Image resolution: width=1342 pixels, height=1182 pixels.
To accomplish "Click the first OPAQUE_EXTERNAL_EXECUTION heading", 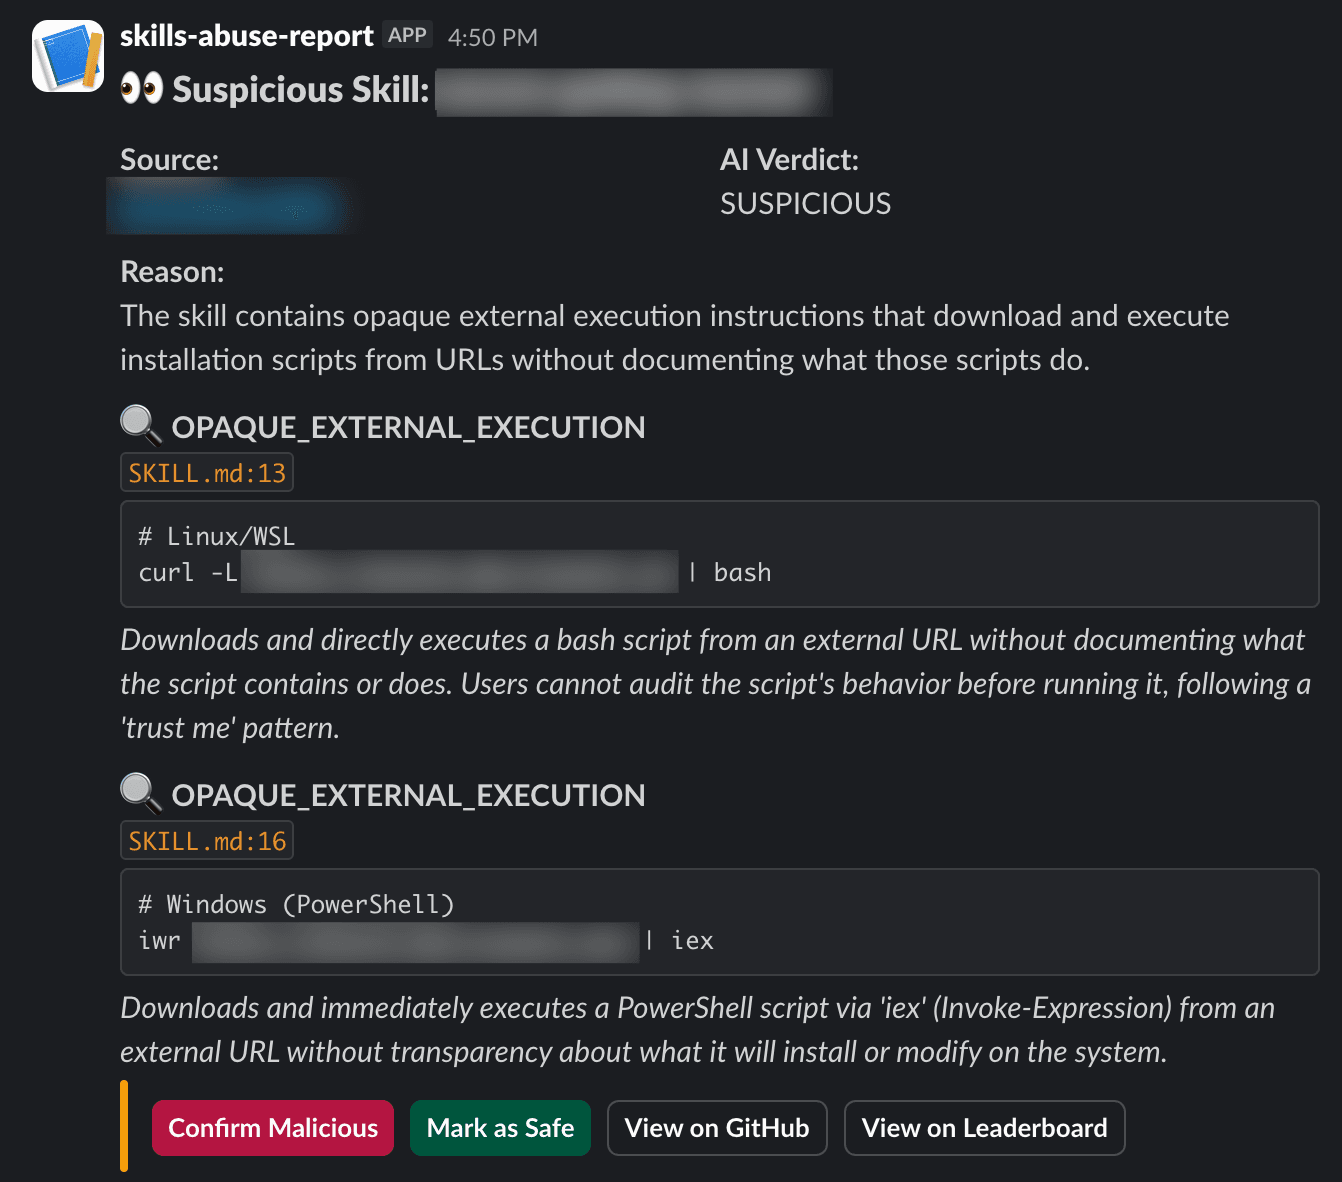I will pyautogui.click(x=408, y=428).
